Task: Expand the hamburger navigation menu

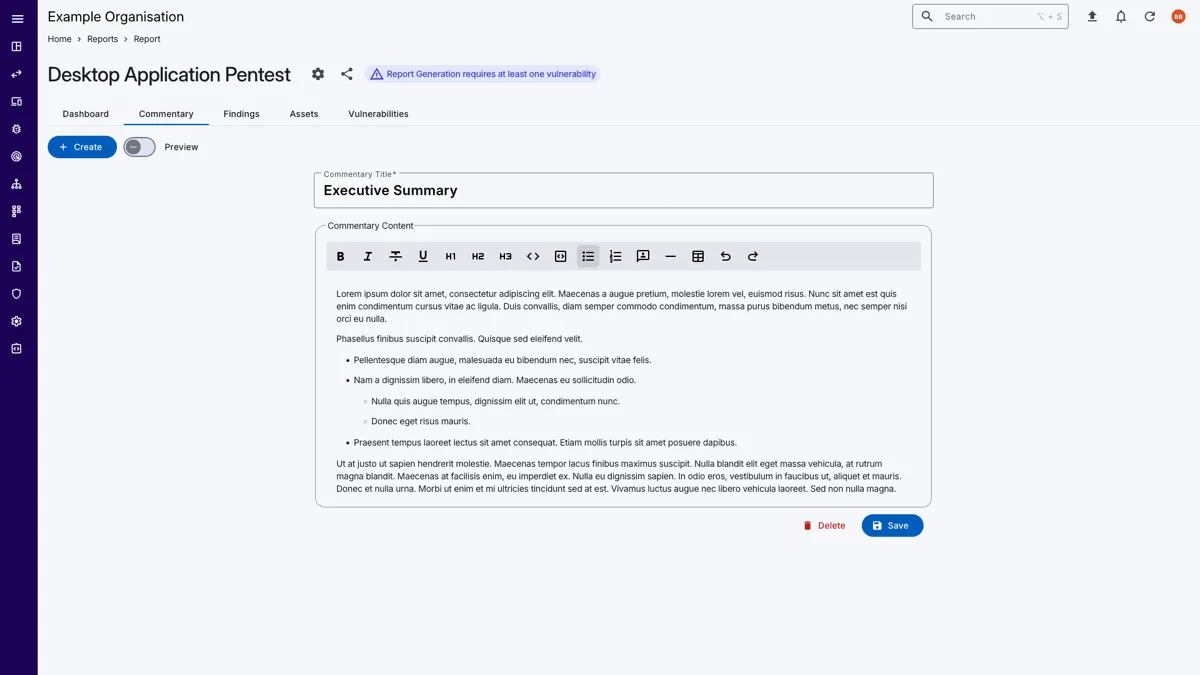Action: (17, 19)
